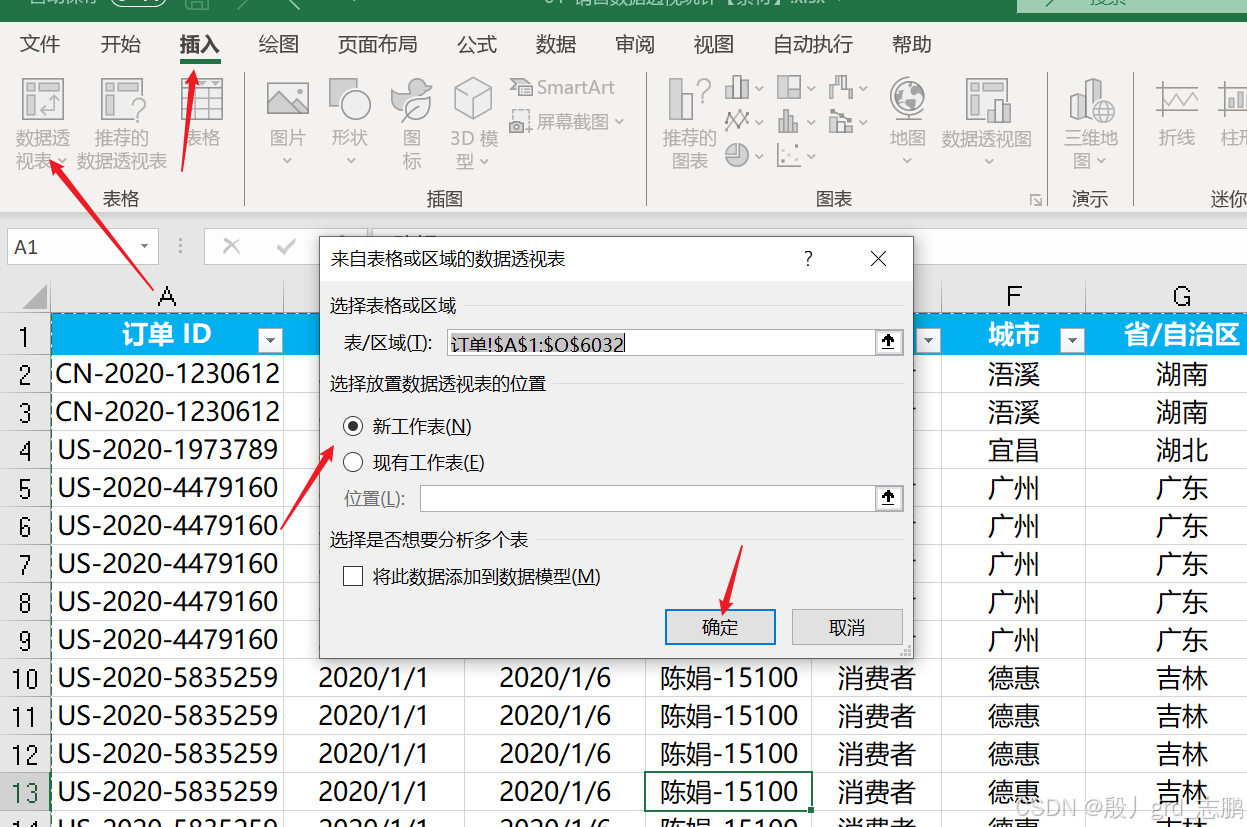Expand the pie chart dropdown arrow
1247x827 pixels.
click(x=759, y=156)
